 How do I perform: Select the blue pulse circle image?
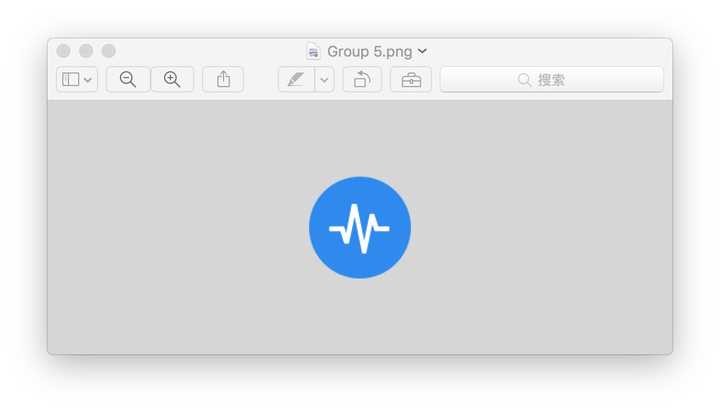coord(360,228)
